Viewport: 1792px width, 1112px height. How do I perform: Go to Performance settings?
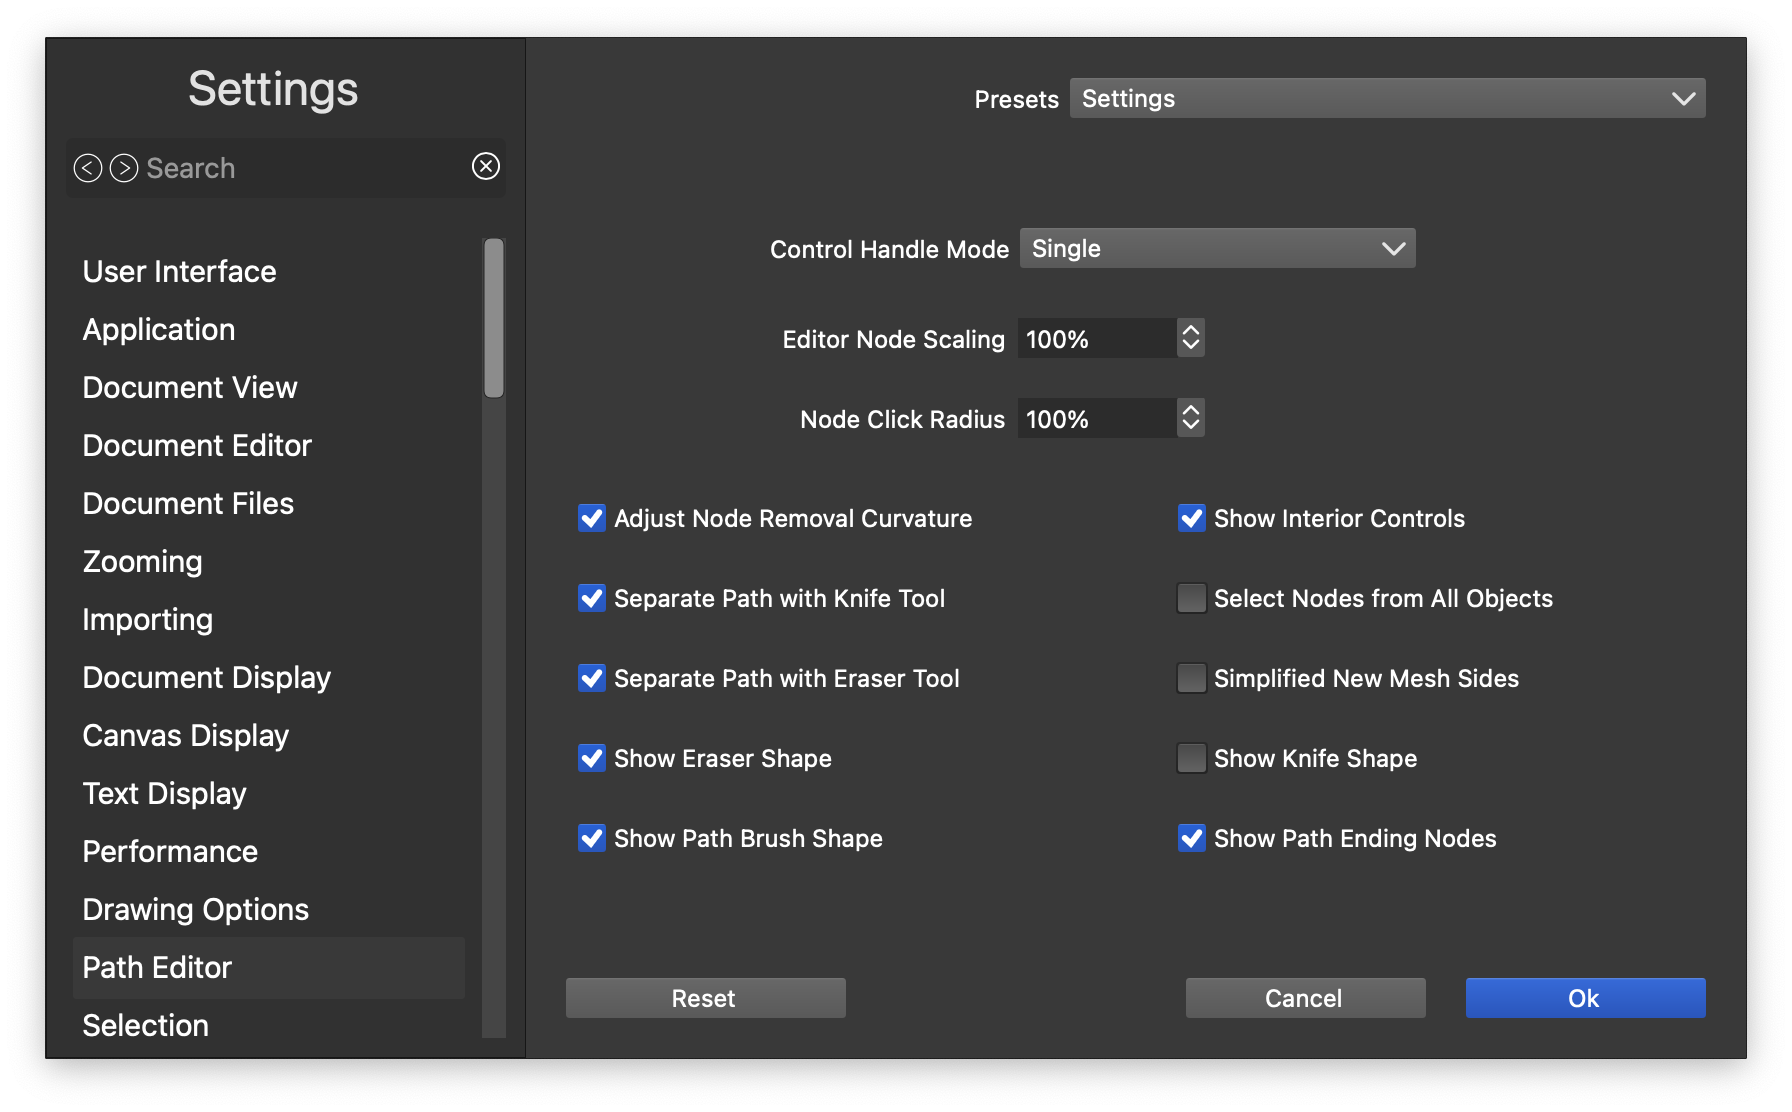point(170,851)
